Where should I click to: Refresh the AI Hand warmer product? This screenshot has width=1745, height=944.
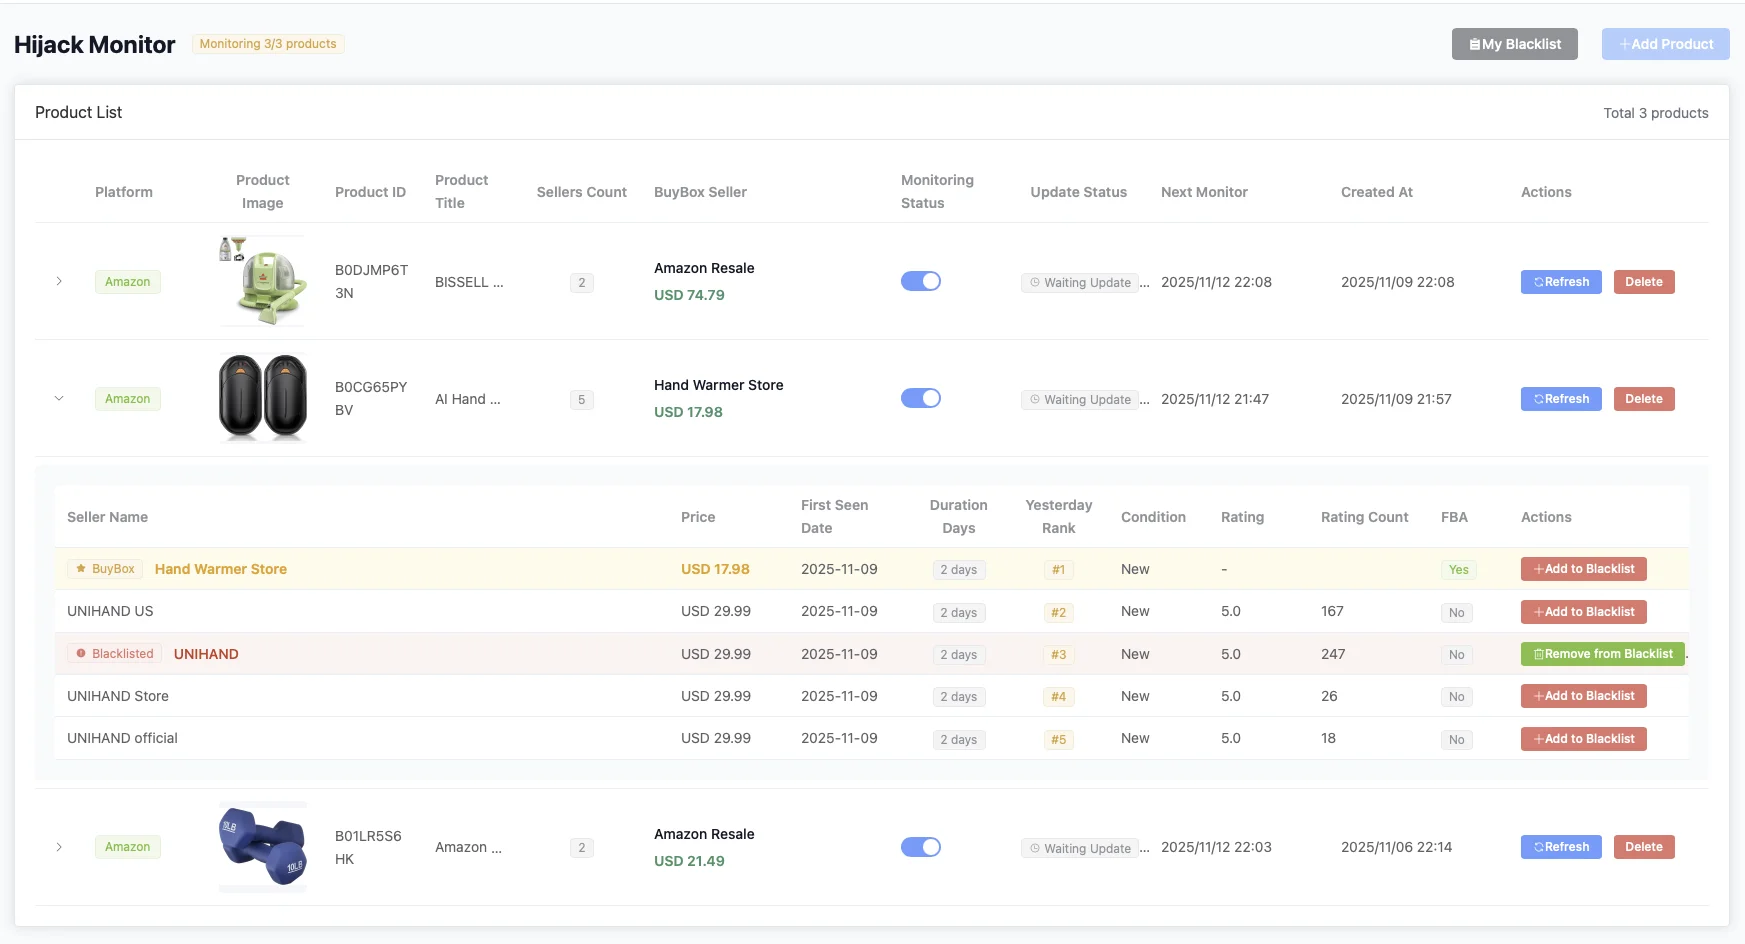[1561, 399]
